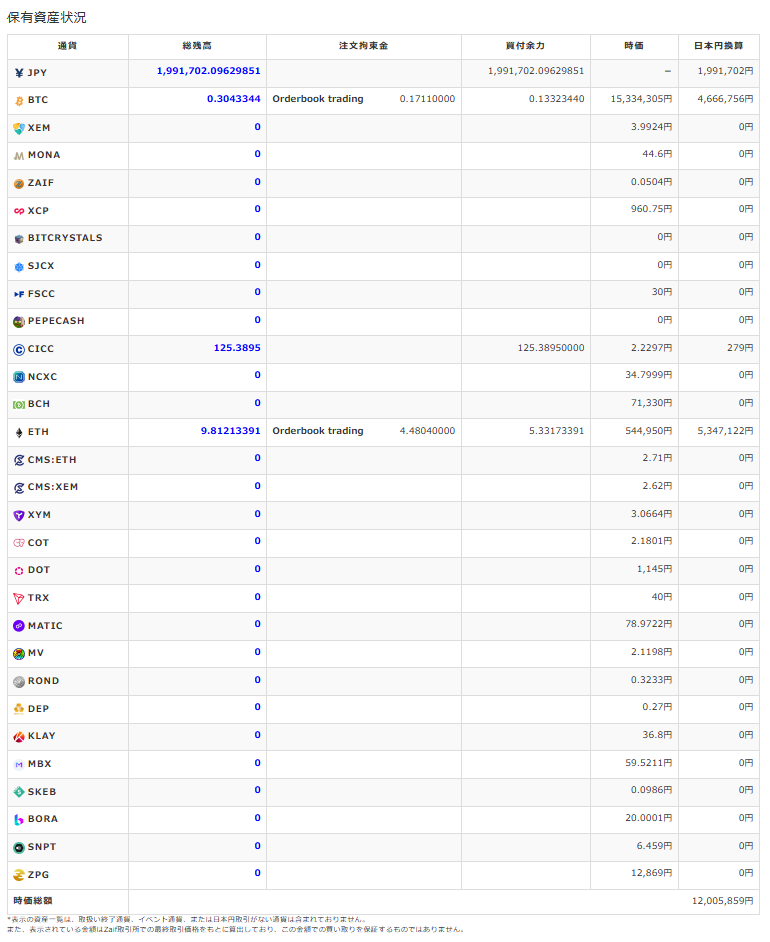Click the ETH ethereum icon
770x942 pixels.
[x=19, y=433]
